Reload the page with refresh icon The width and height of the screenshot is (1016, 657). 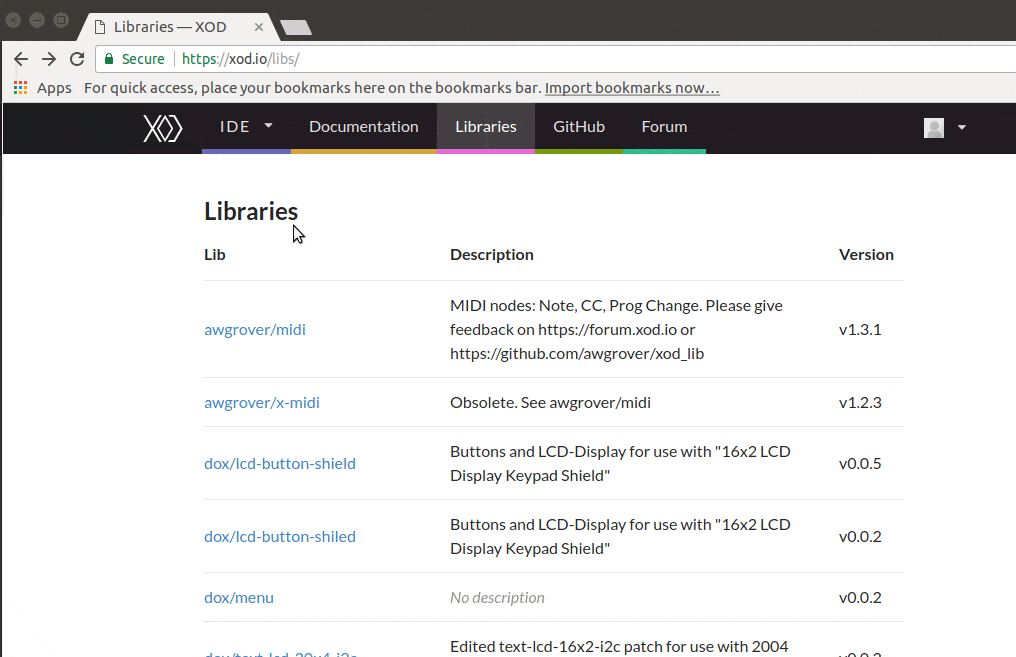coord(77,59)
